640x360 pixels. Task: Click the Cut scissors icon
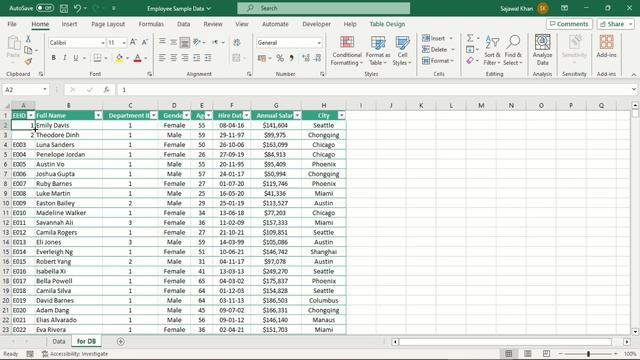click(x=28, y=39)
